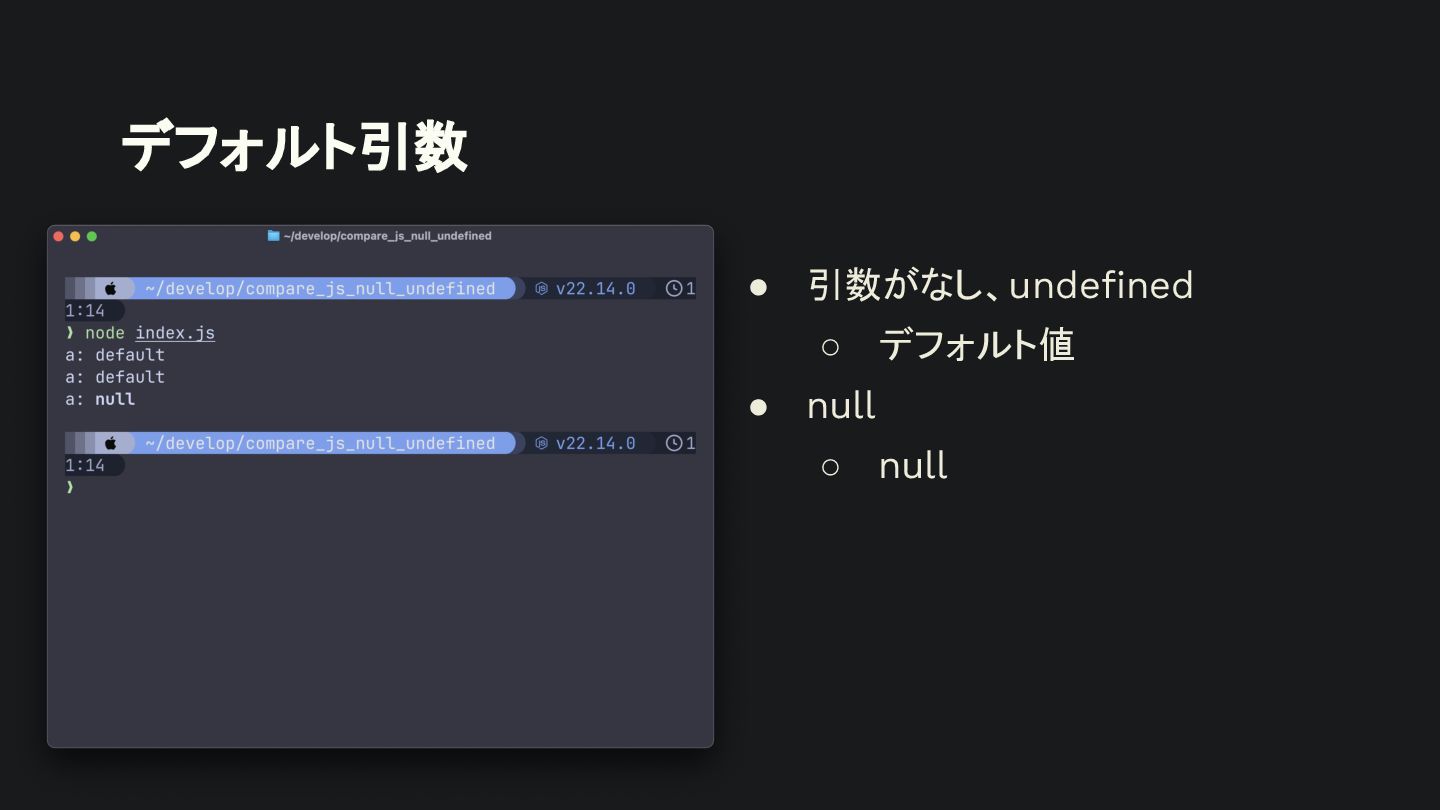Click the second prompt directory path segment
1440x810 pixels.
[x=320, y=443]
